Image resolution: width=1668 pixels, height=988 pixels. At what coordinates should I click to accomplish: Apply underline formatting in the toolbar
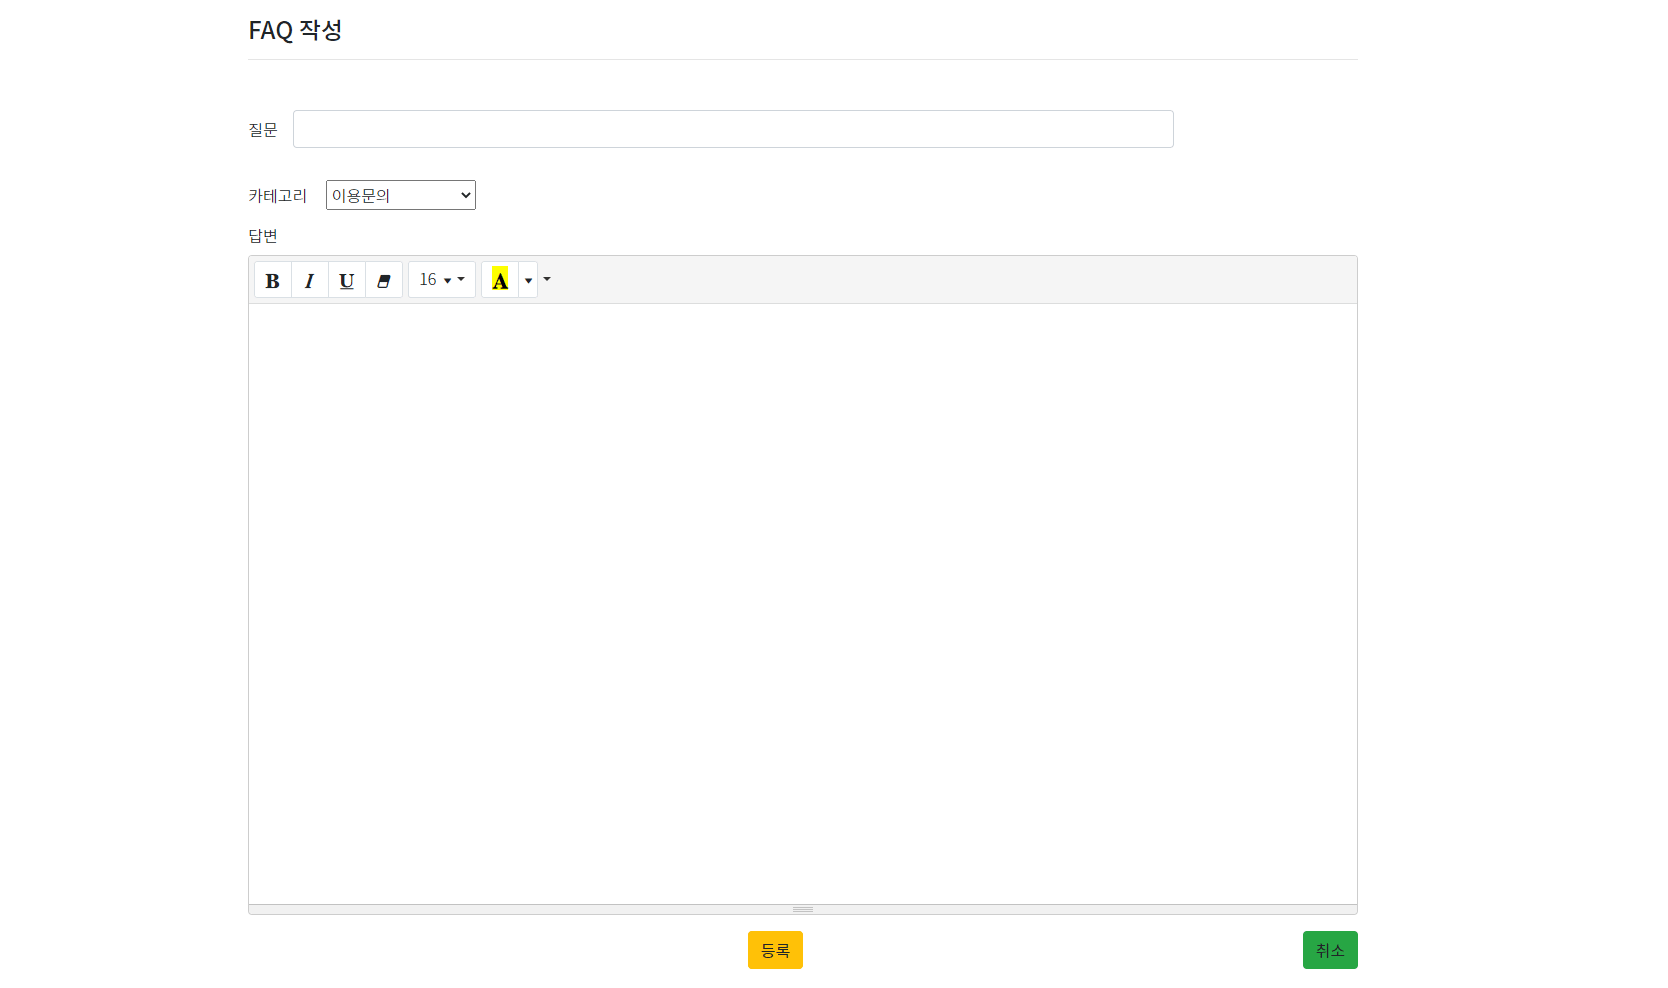coord(346,280)
